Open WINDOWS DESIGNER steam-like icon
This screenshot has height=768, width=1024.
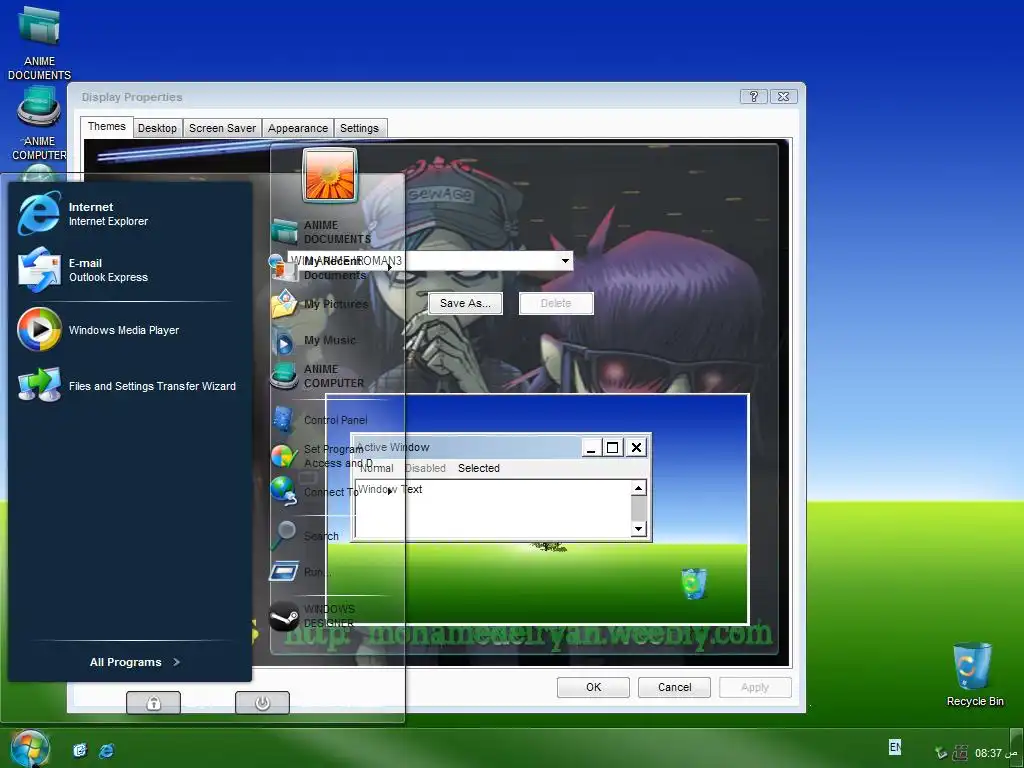click(285, 616)
